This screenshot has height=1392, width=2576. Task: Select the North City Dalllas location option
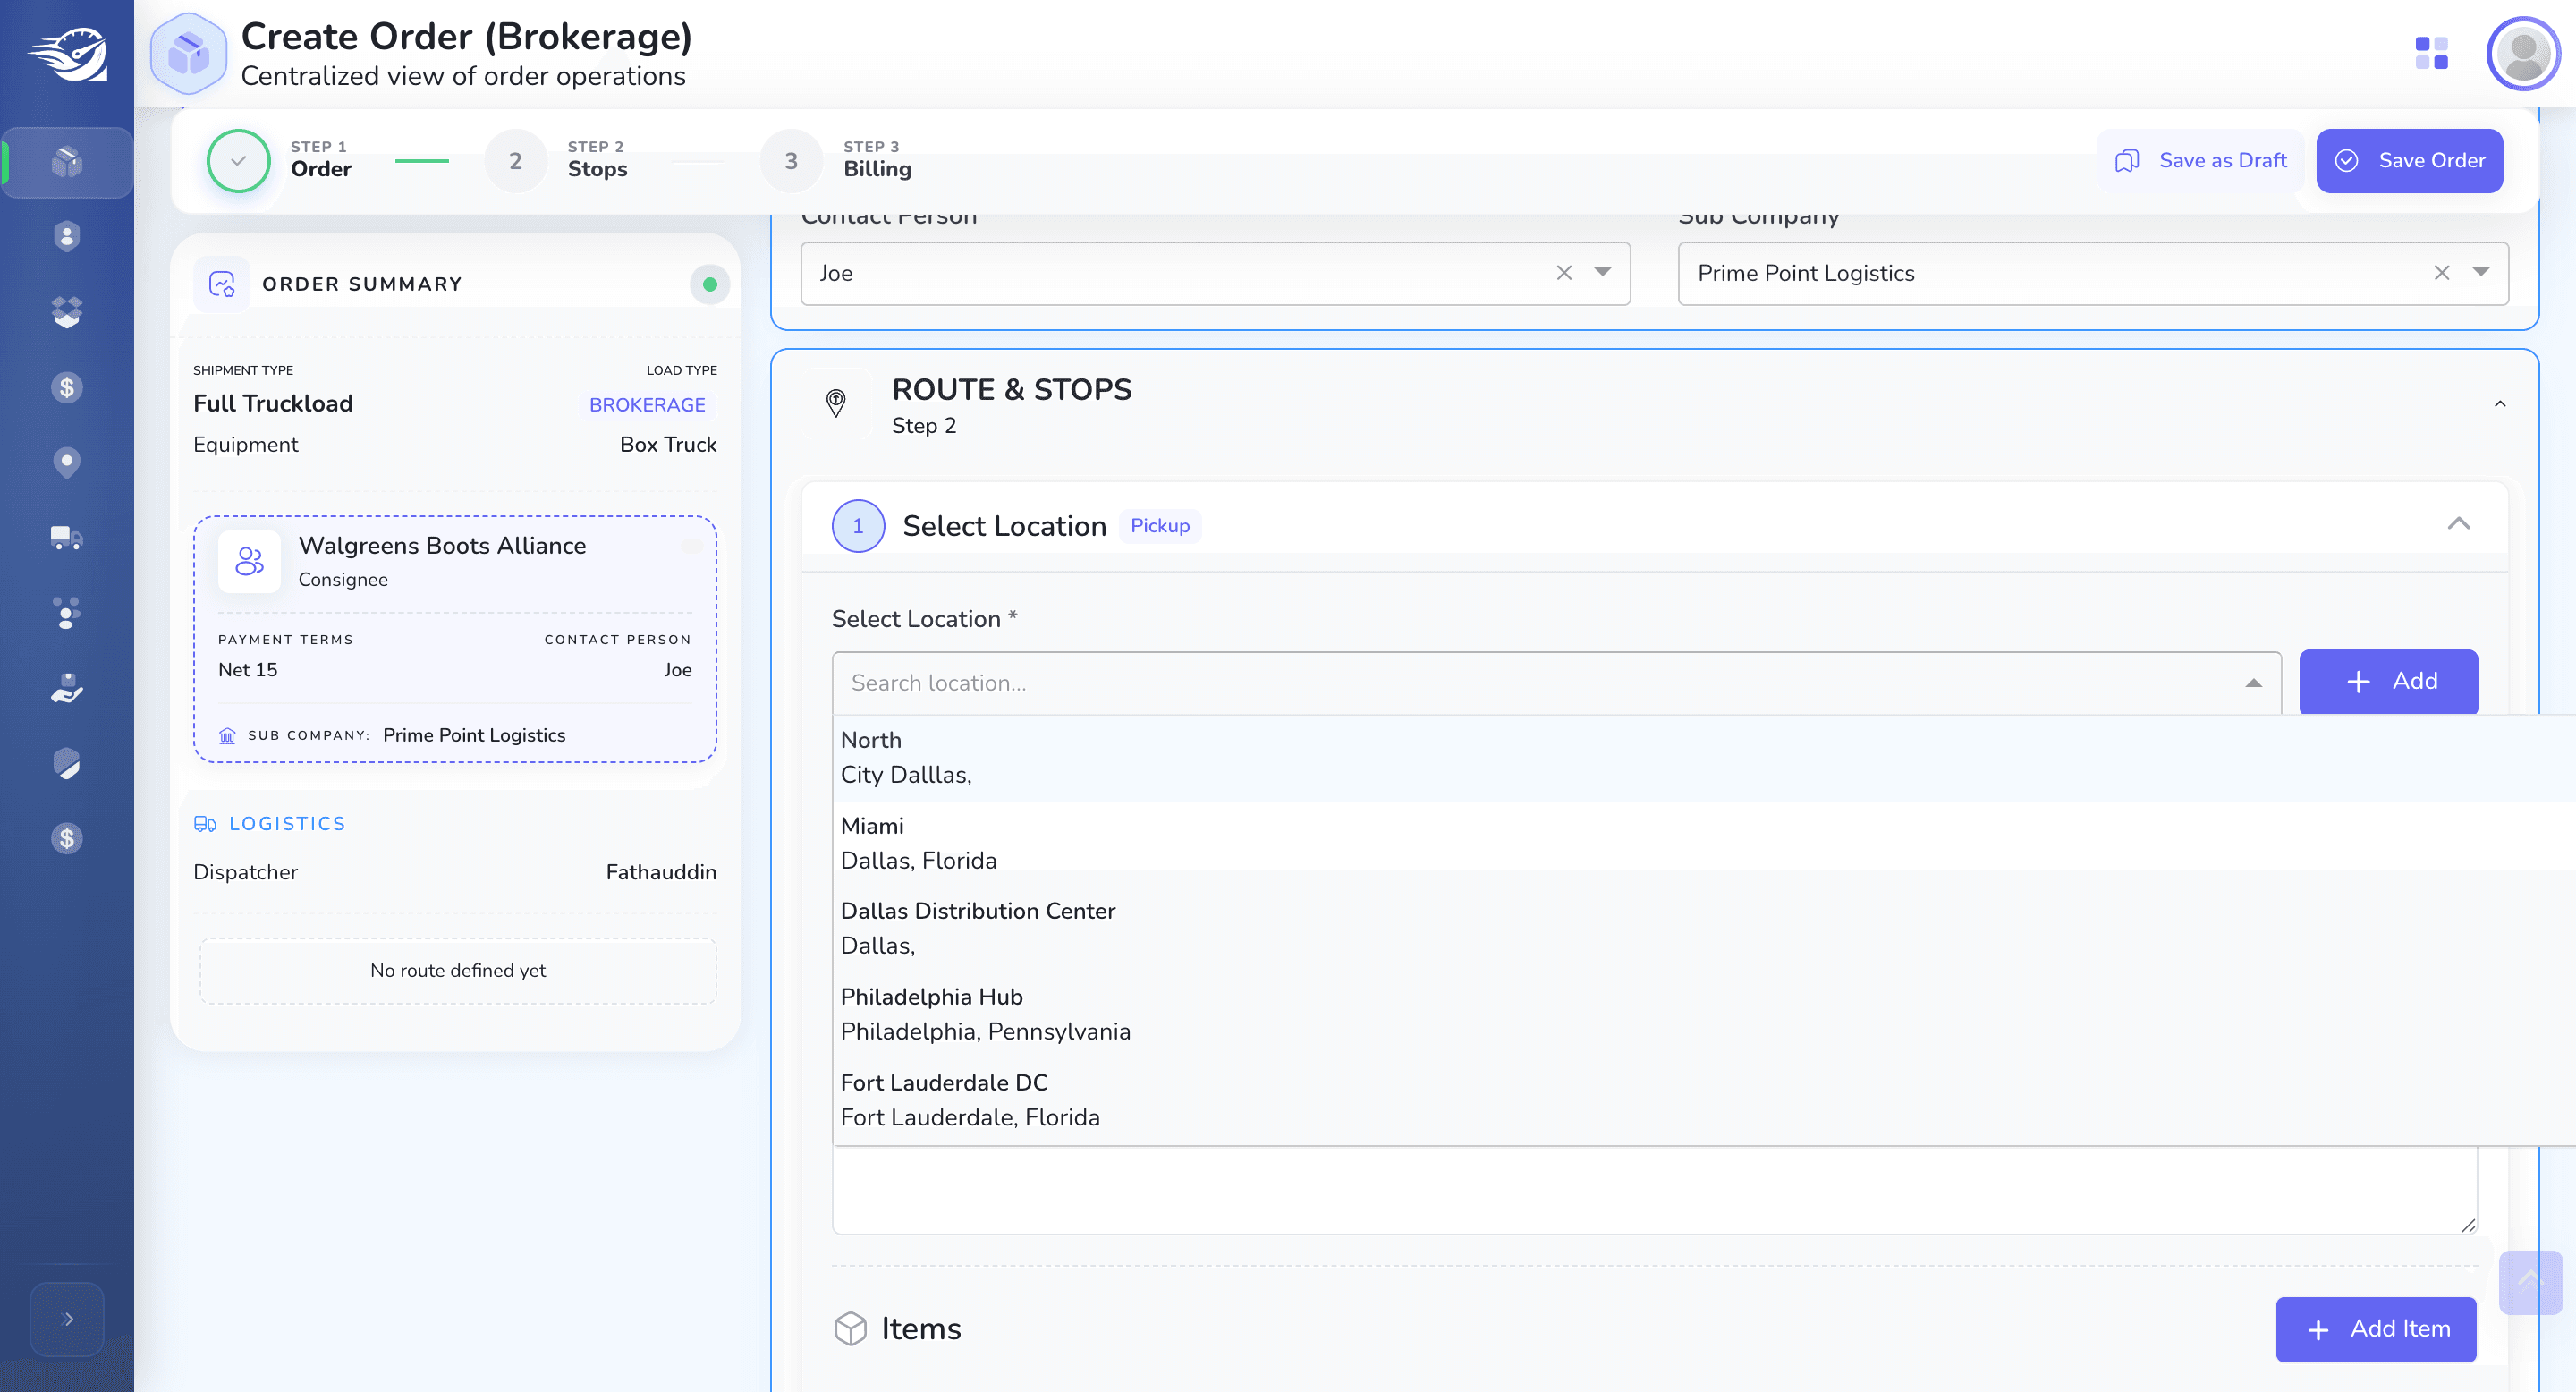click(x=1704, y=757)
